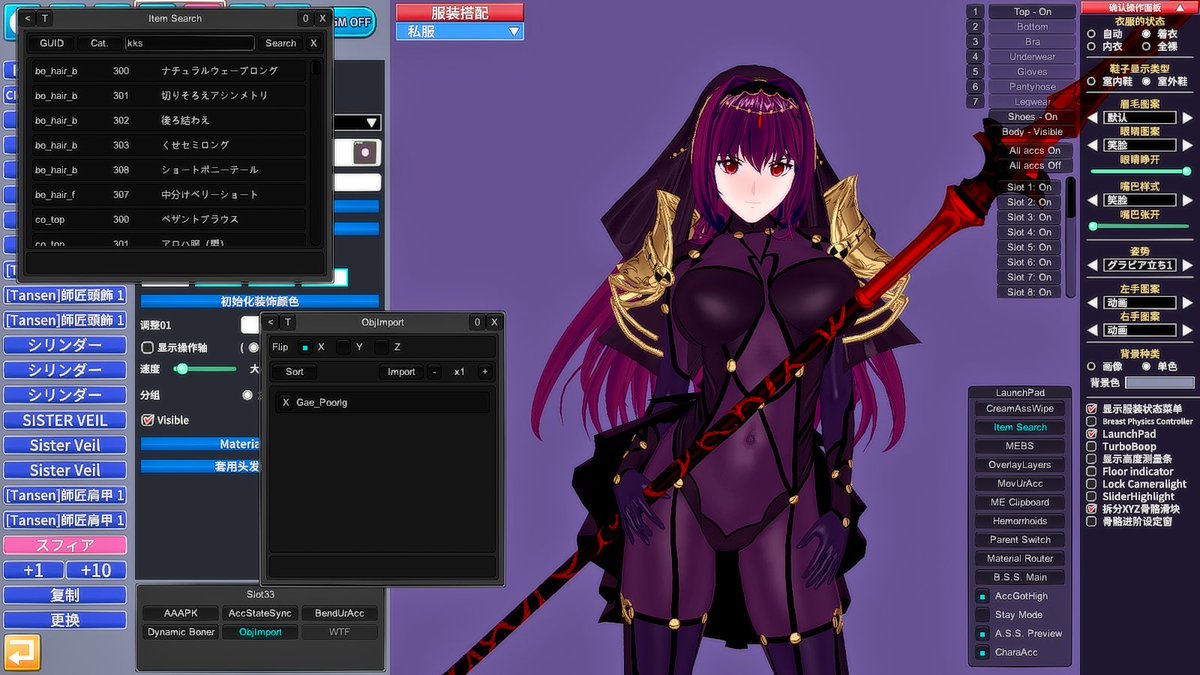Click the next pose arrow
Image resolution: width=1200 pixels, height=675 pixels.
coord(1187,265)
